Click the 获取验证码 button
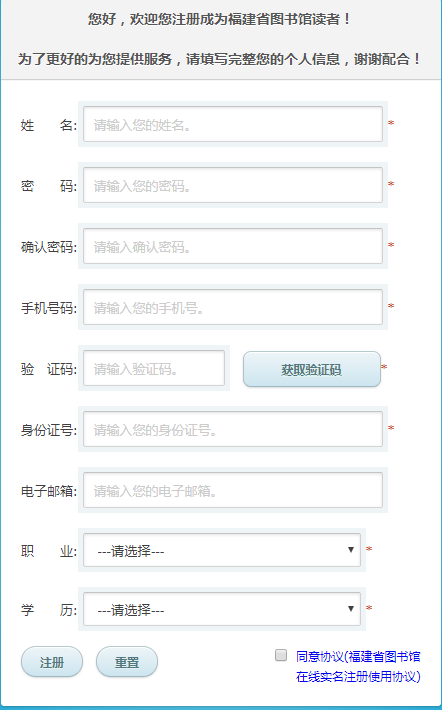Viewport: 442px width, 710px height. click(312, 369)
